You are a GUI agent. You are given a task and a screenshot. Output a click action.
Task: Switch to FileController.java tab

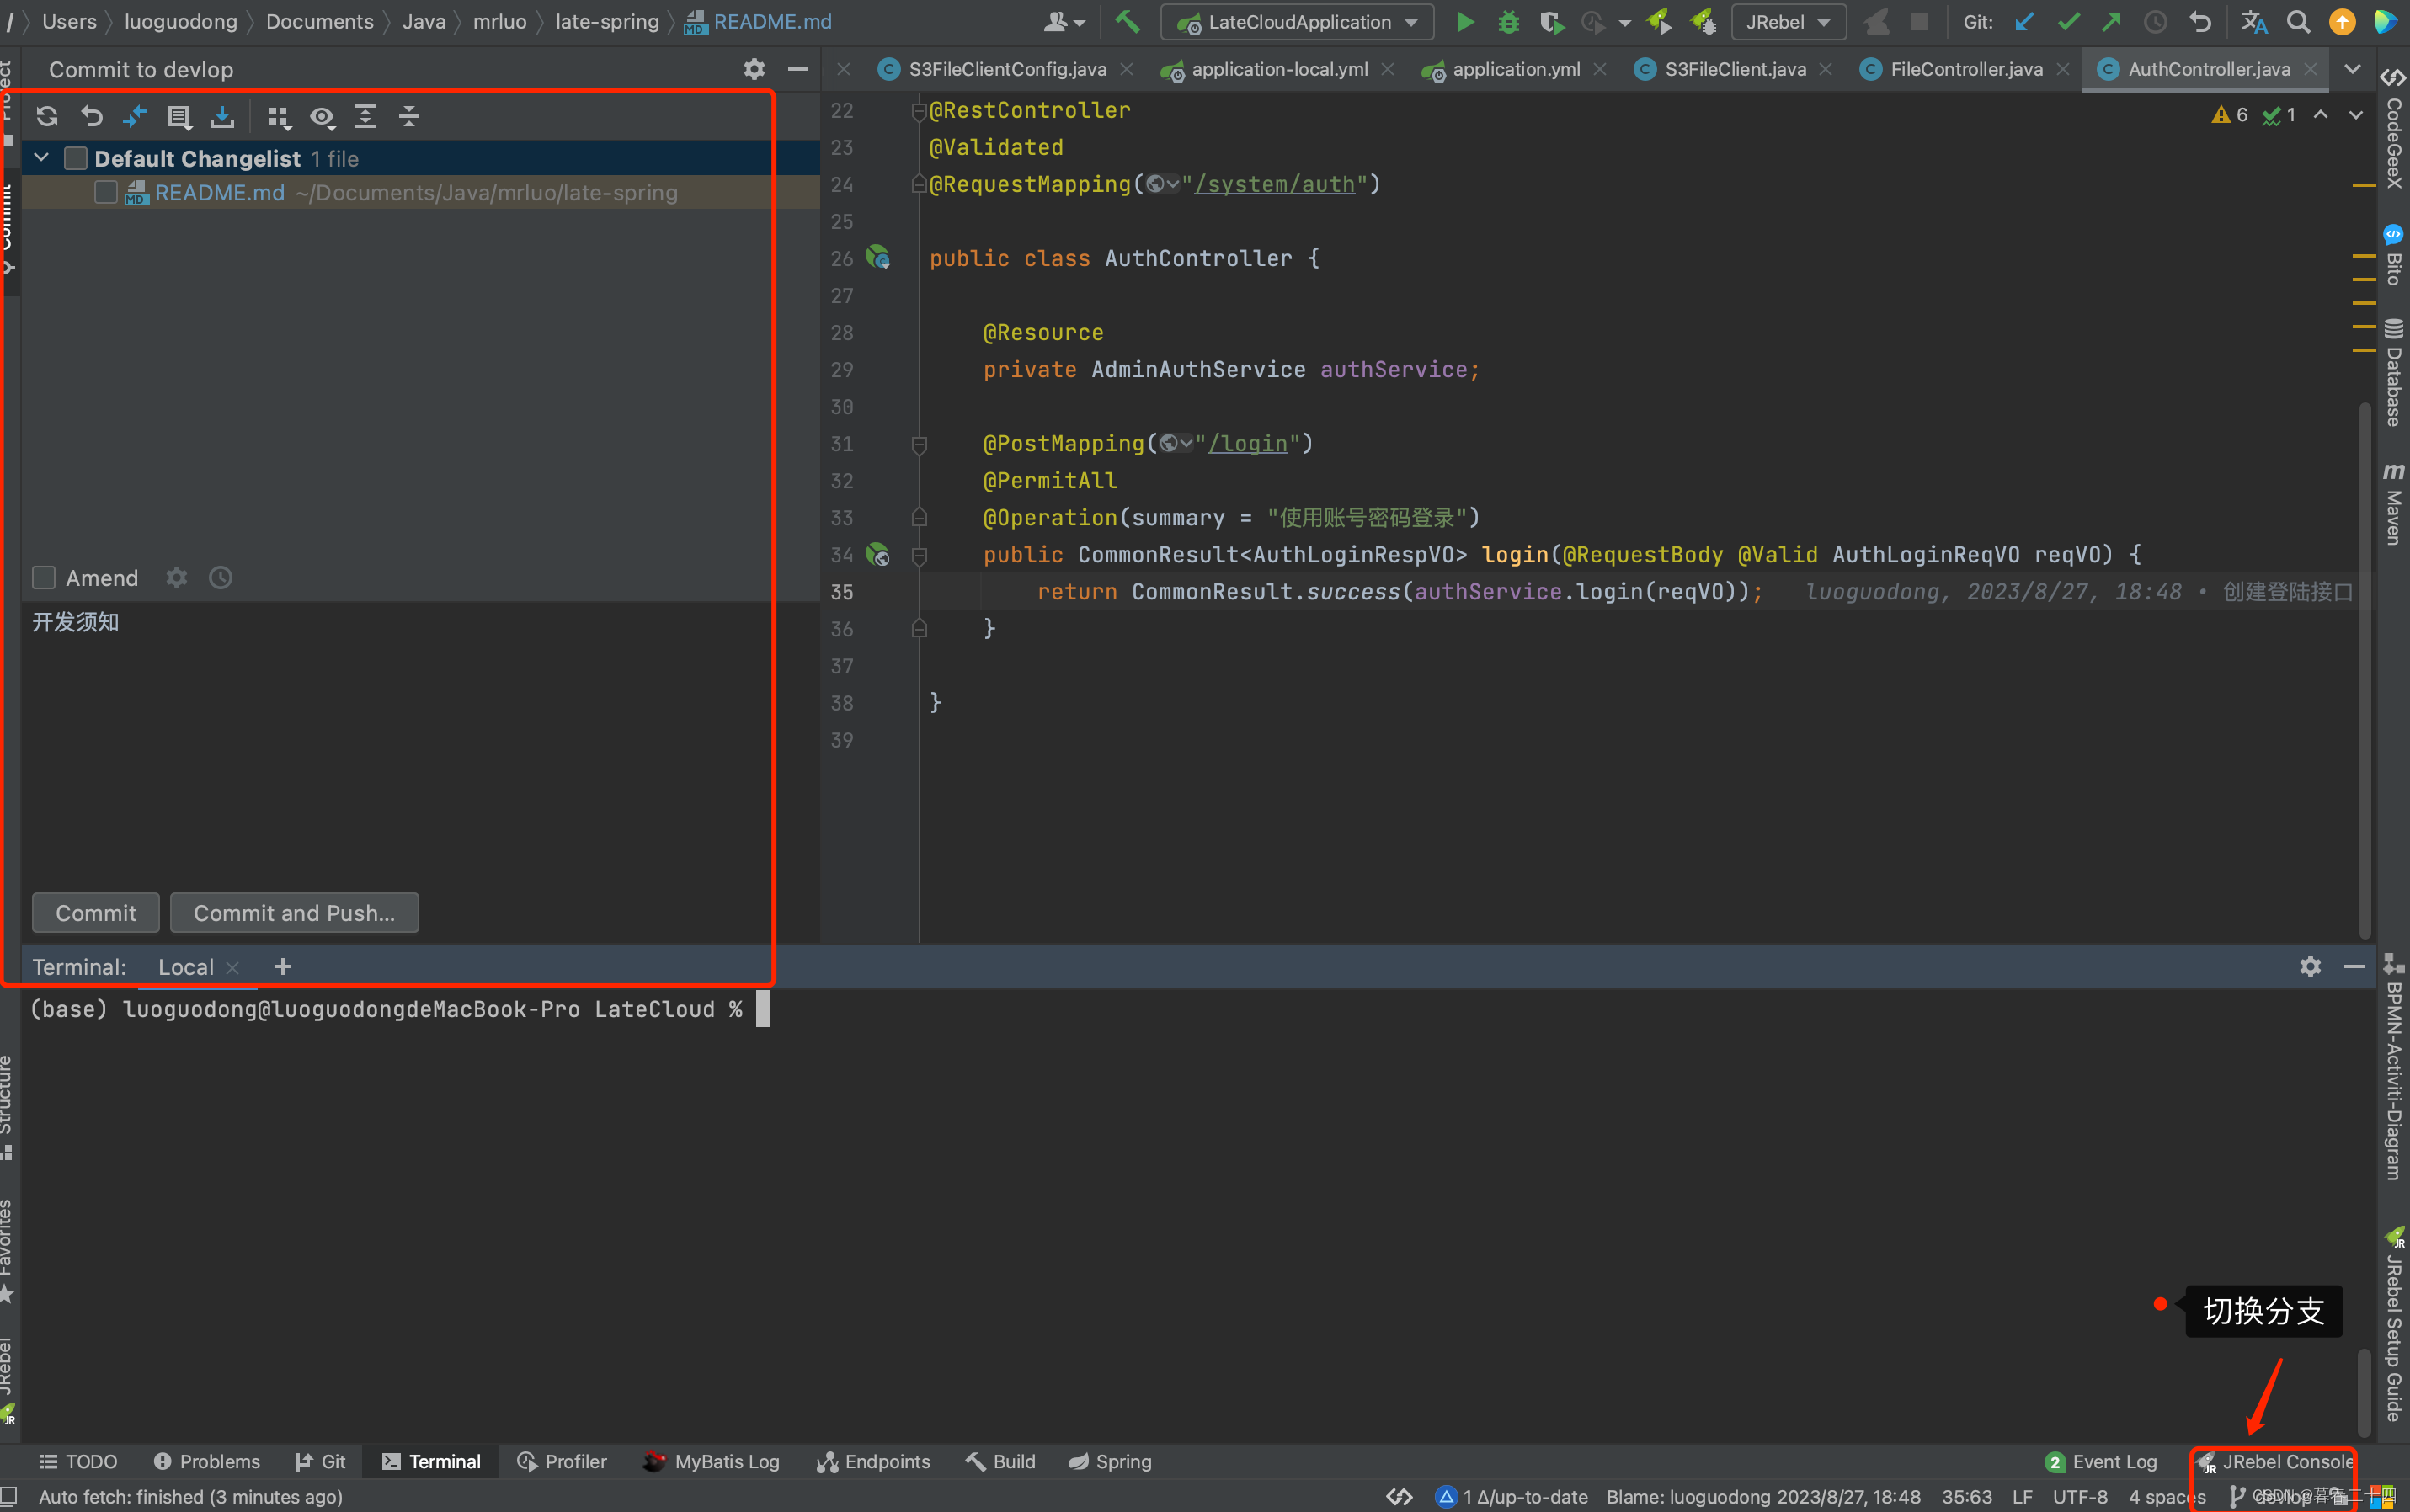tap(1966, 69)
